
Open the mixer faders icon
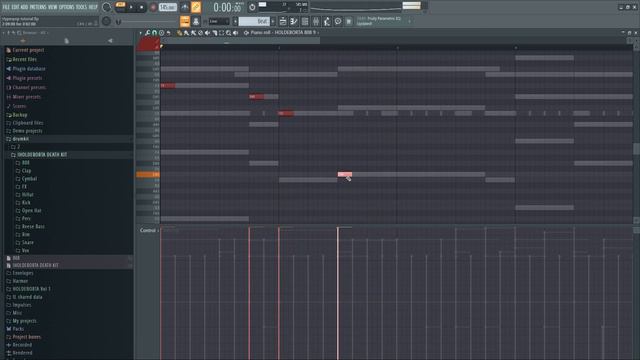316,21
